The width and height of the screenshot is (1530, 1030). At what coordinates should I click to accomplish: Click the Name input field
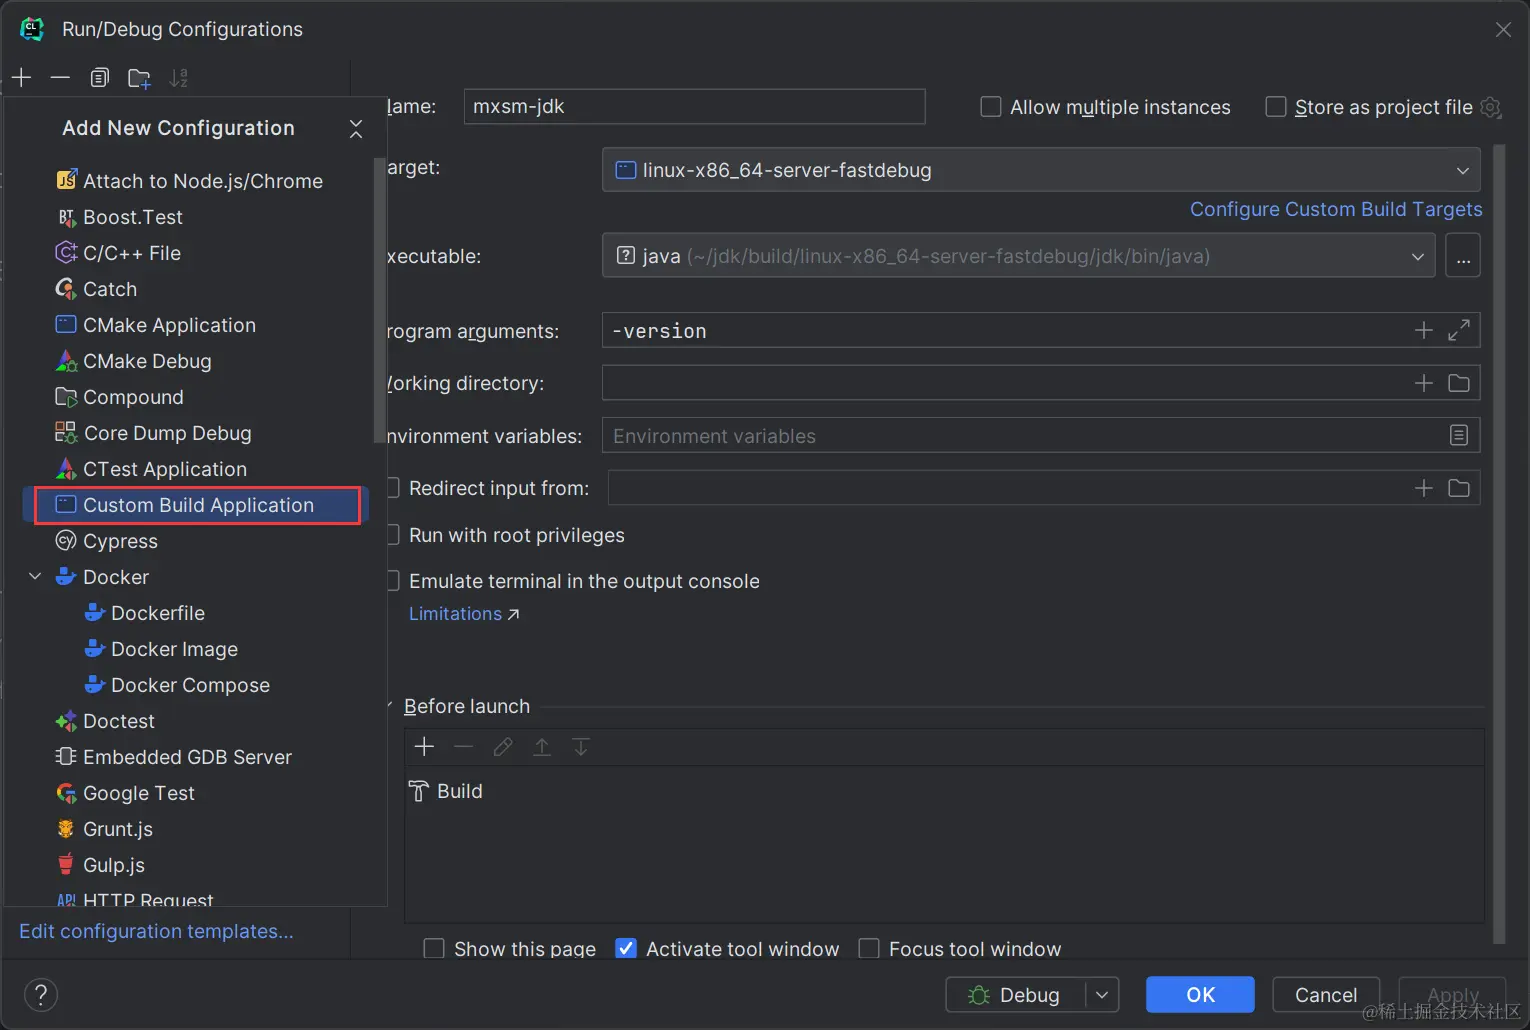pyautogui.click(x=694, y=107)
